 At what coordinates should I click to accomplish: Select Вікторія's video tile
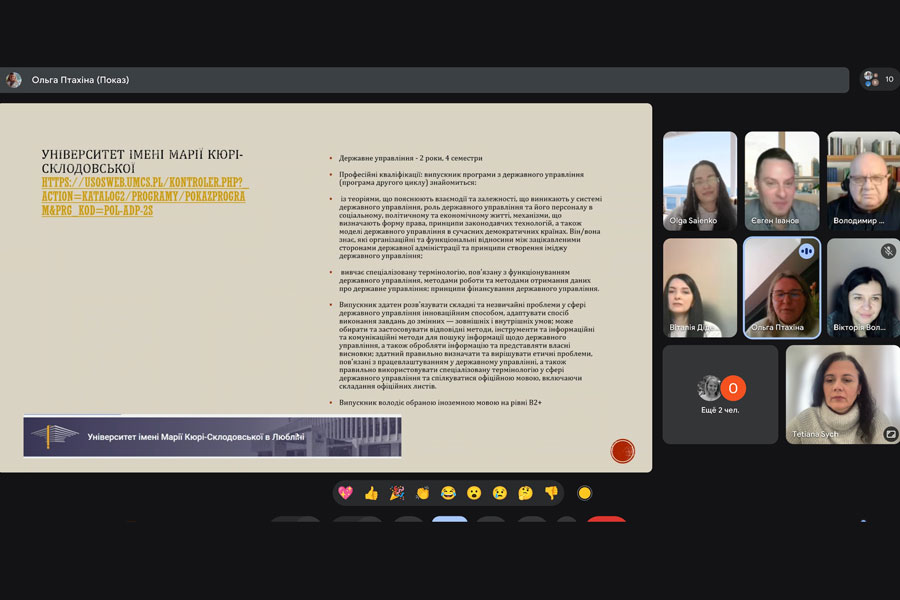tap(863, 288)
